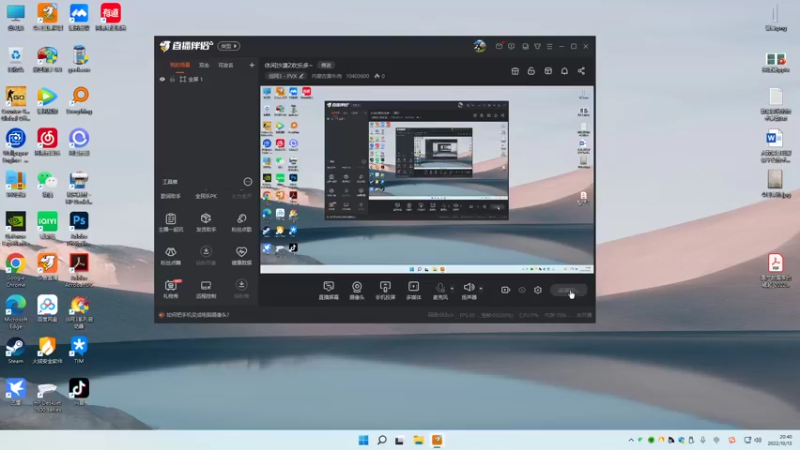Open the heart health data tool
This screenshot has height=450, width=800.
[x=241, y=255]
